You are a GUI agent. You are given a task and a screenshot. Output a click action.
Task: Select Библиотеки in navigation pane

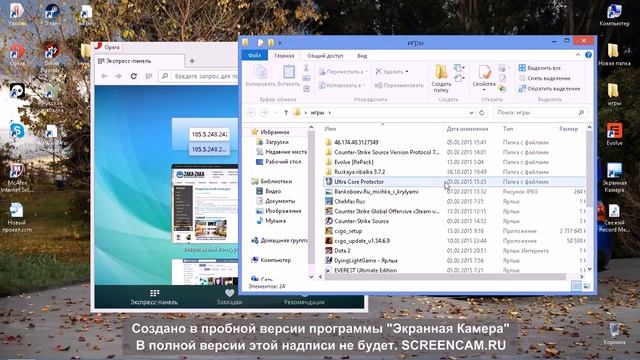(x=272, y=181)
